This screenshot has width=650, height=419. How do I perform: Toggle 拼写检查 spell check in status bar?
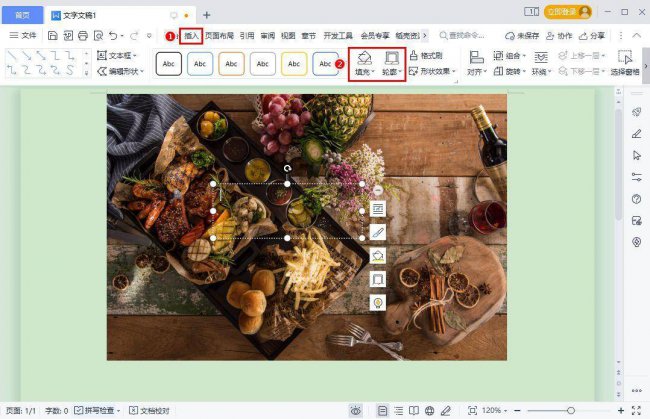97,410
